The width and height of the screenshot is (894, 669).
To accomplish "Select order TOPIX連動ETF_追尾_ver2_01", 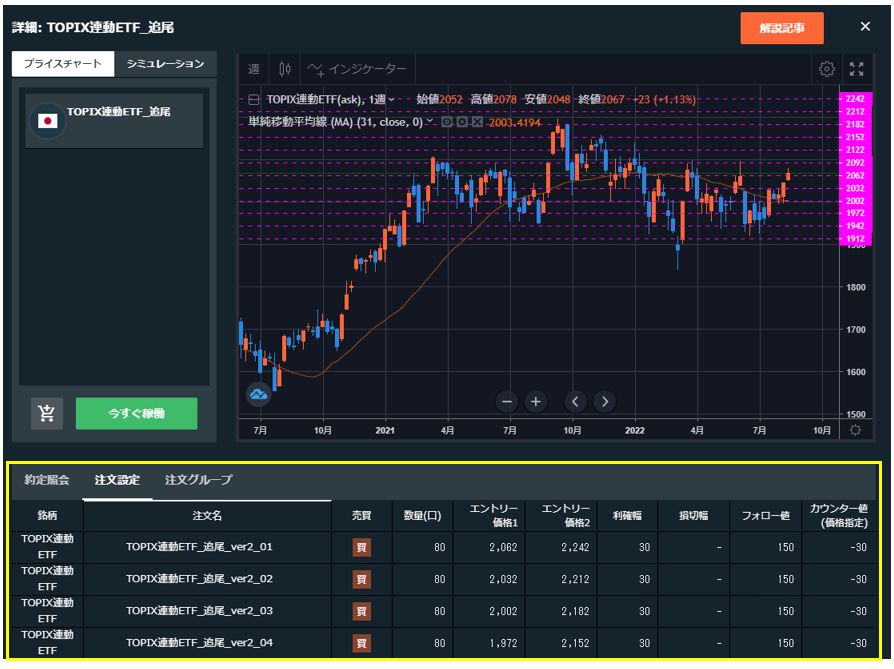I will coord(199,547).
